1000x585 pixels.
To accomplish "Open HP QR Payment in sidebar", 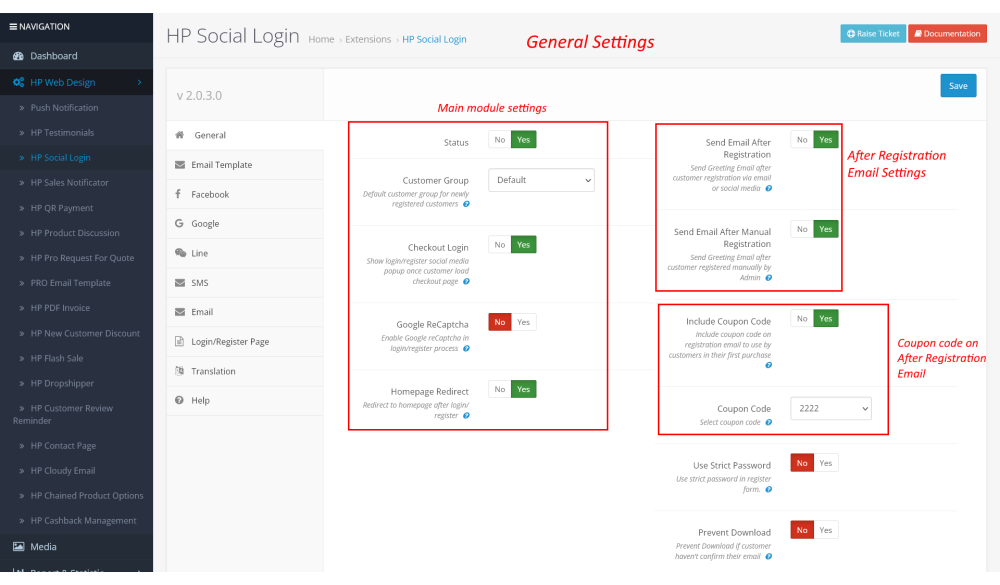I will point(62,208).
